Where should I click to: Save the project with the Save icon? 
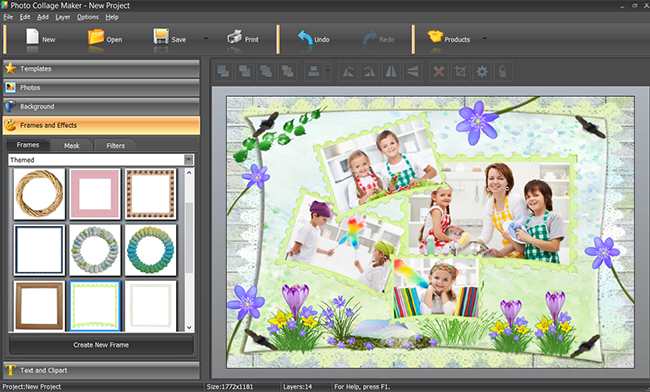161,37
